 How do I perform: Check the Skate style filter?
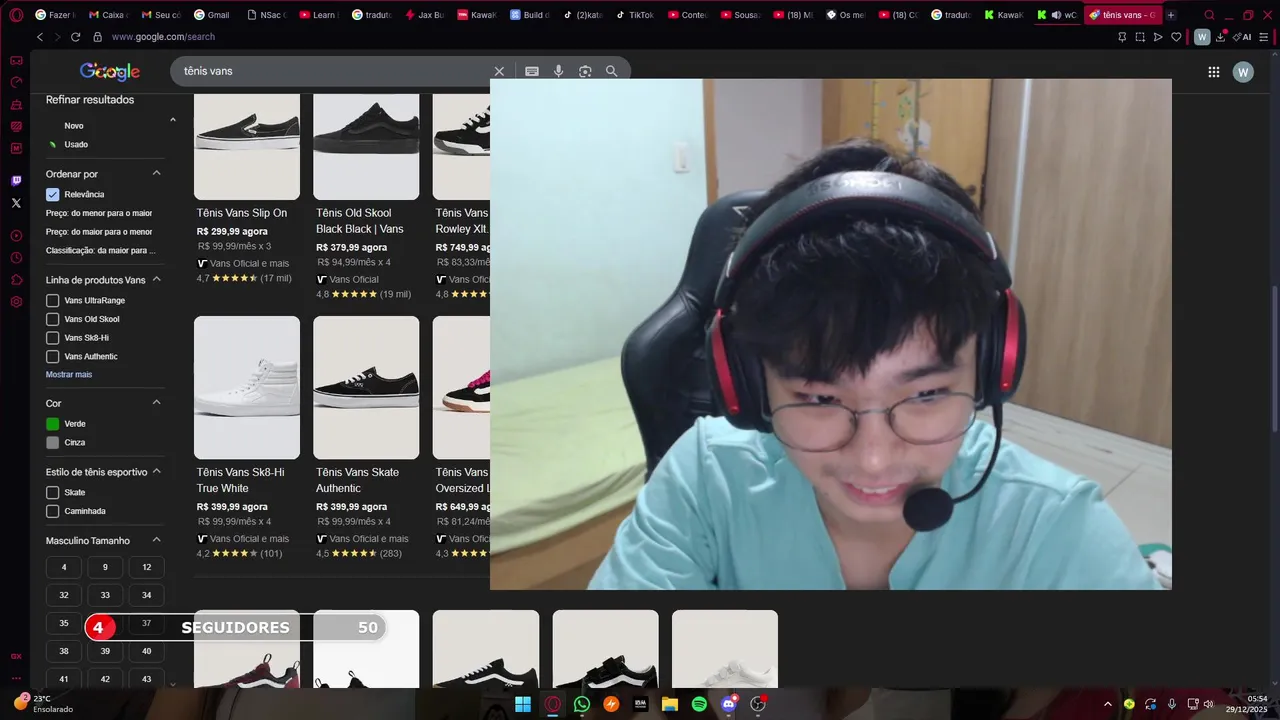click(x=53, y=492)
